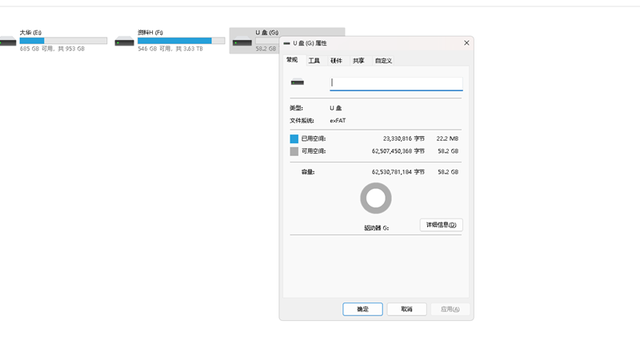The width and height of the screenshot is (640, 361).
Task: Close the U 盘 (G:) properties dialog
Action: click(467, 43)
